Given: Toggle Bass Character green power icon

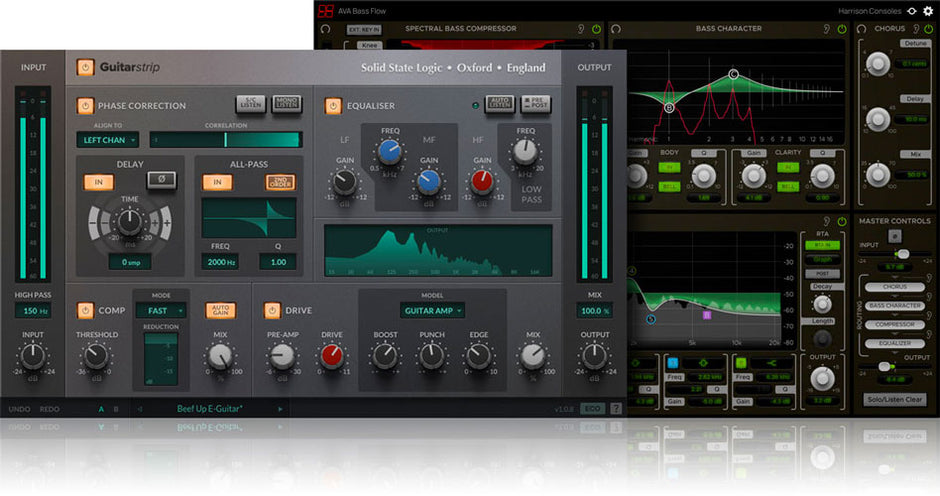Looking at the screenshot, I should pyautogui.click(x=842, y=29).
